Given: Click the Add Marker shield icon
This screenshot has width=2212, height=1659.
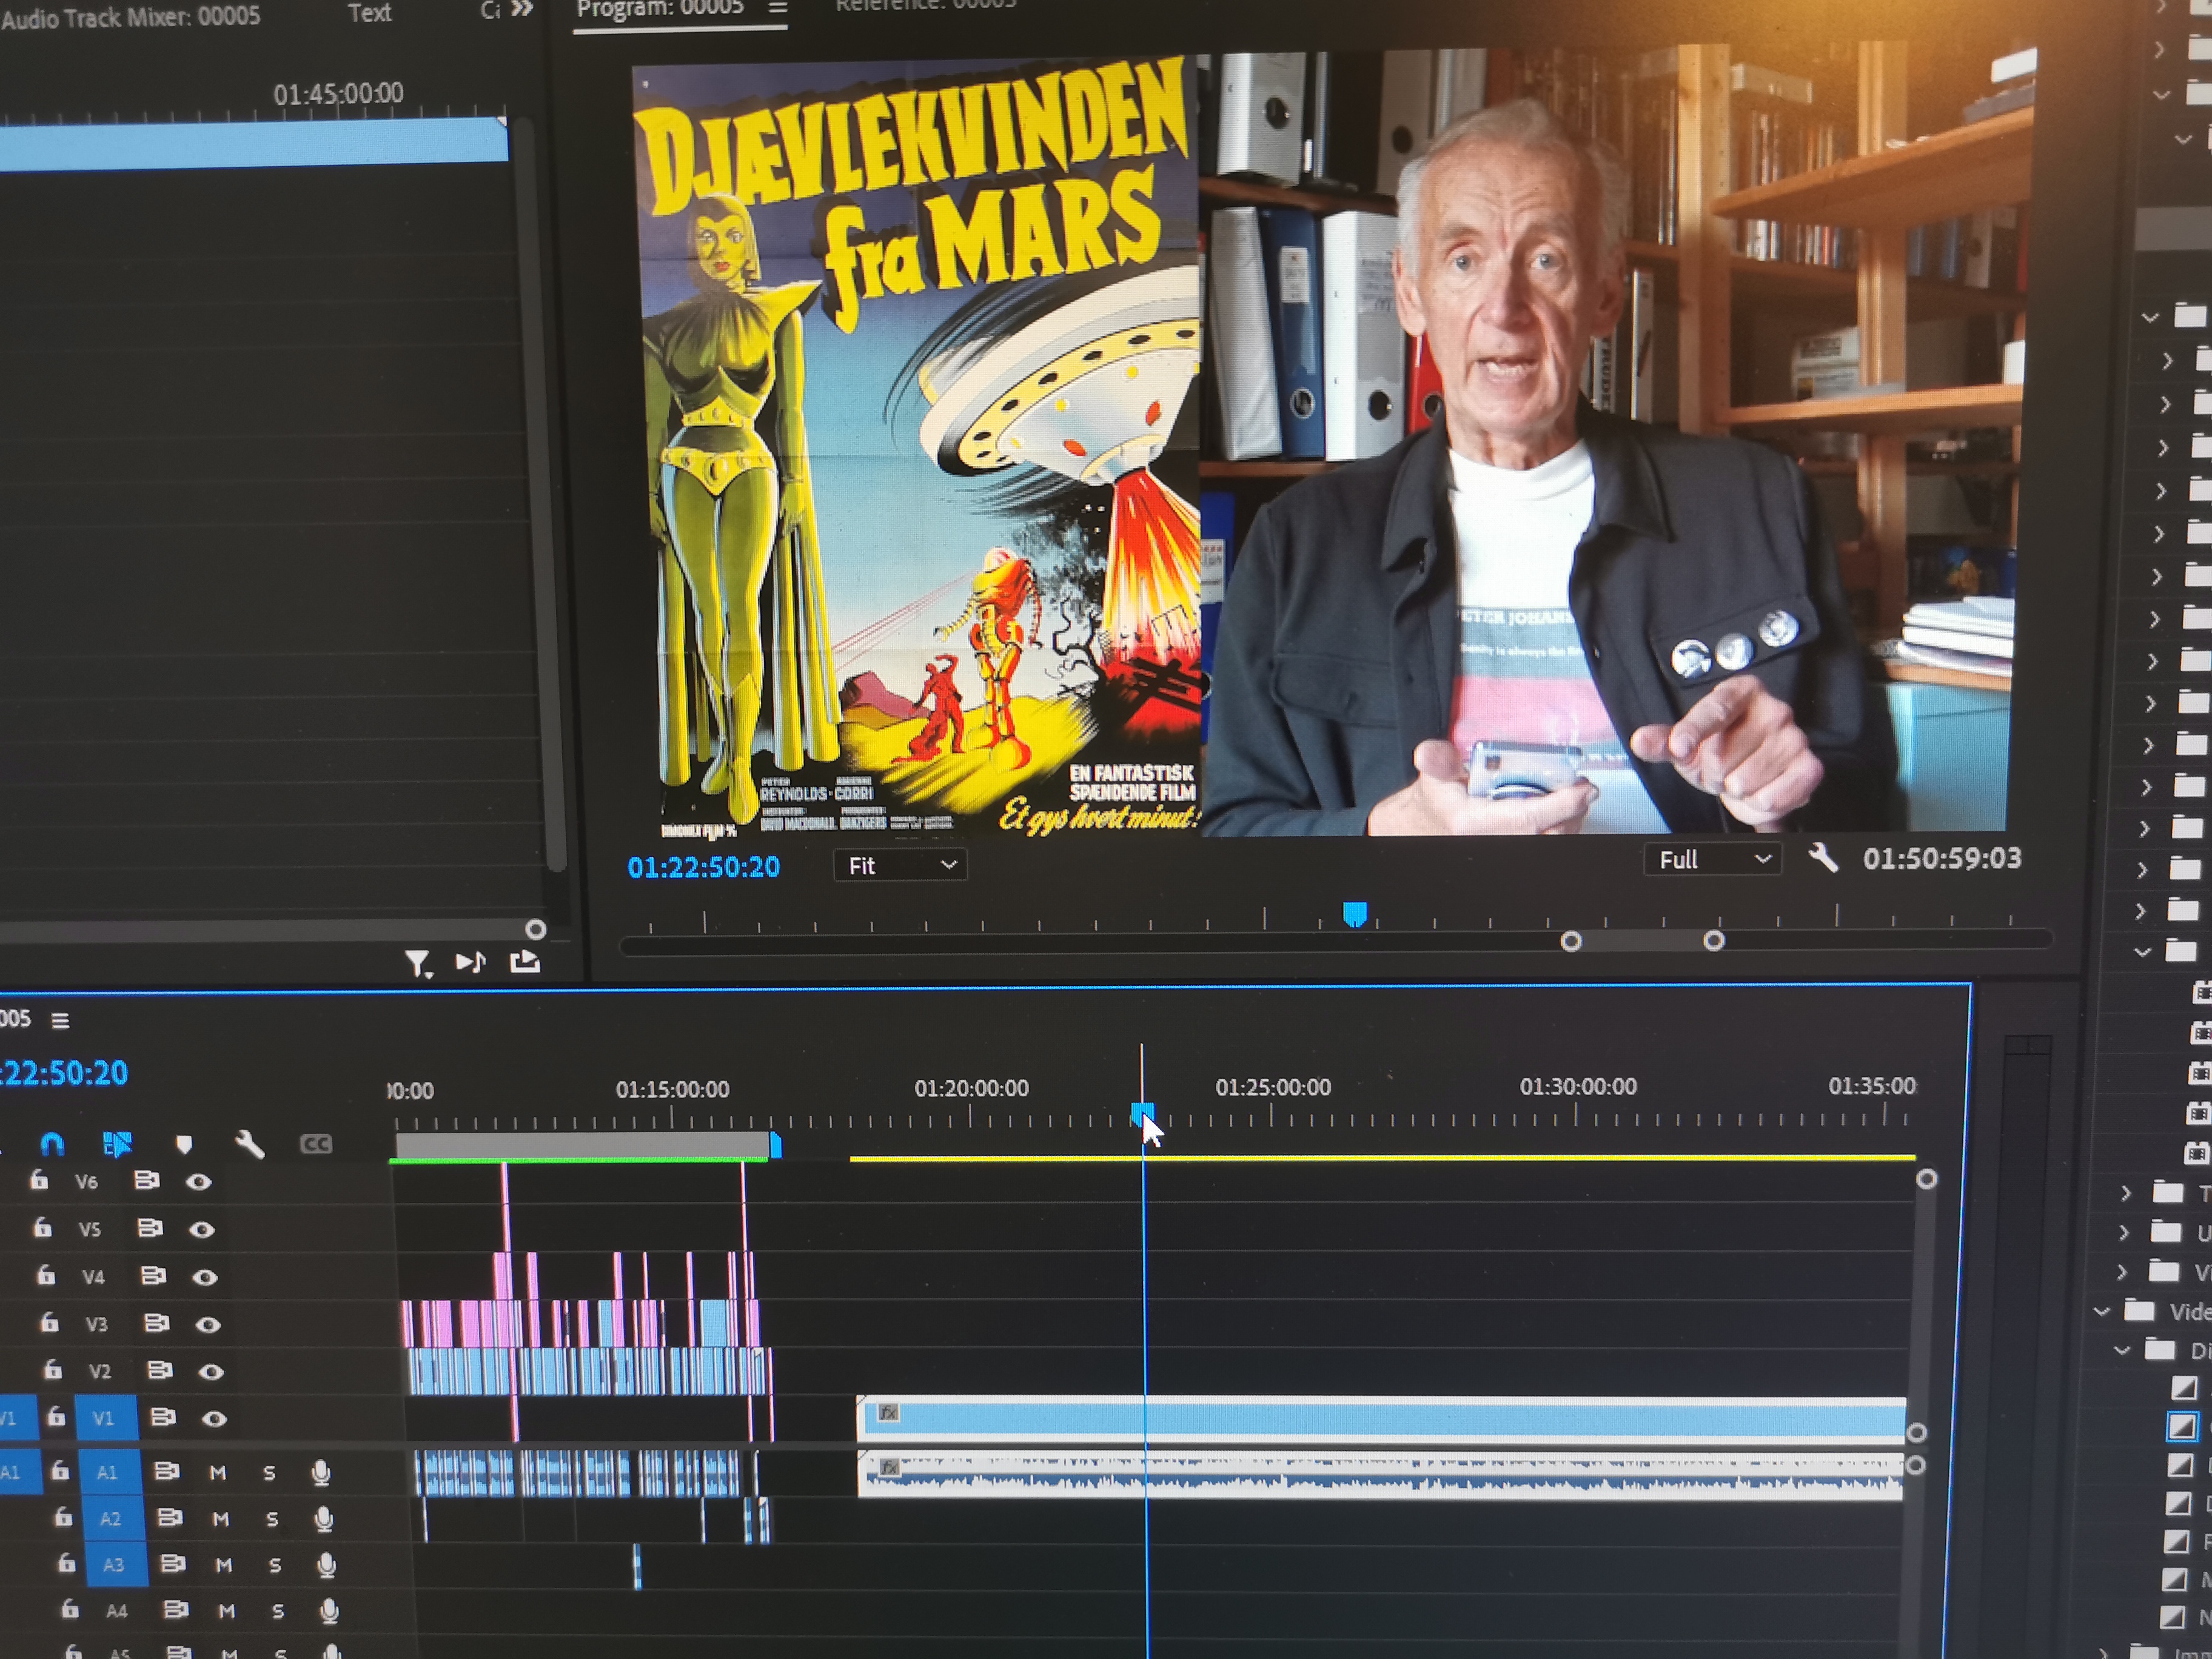Looking at the screenshot, I should coord(184,1144).
